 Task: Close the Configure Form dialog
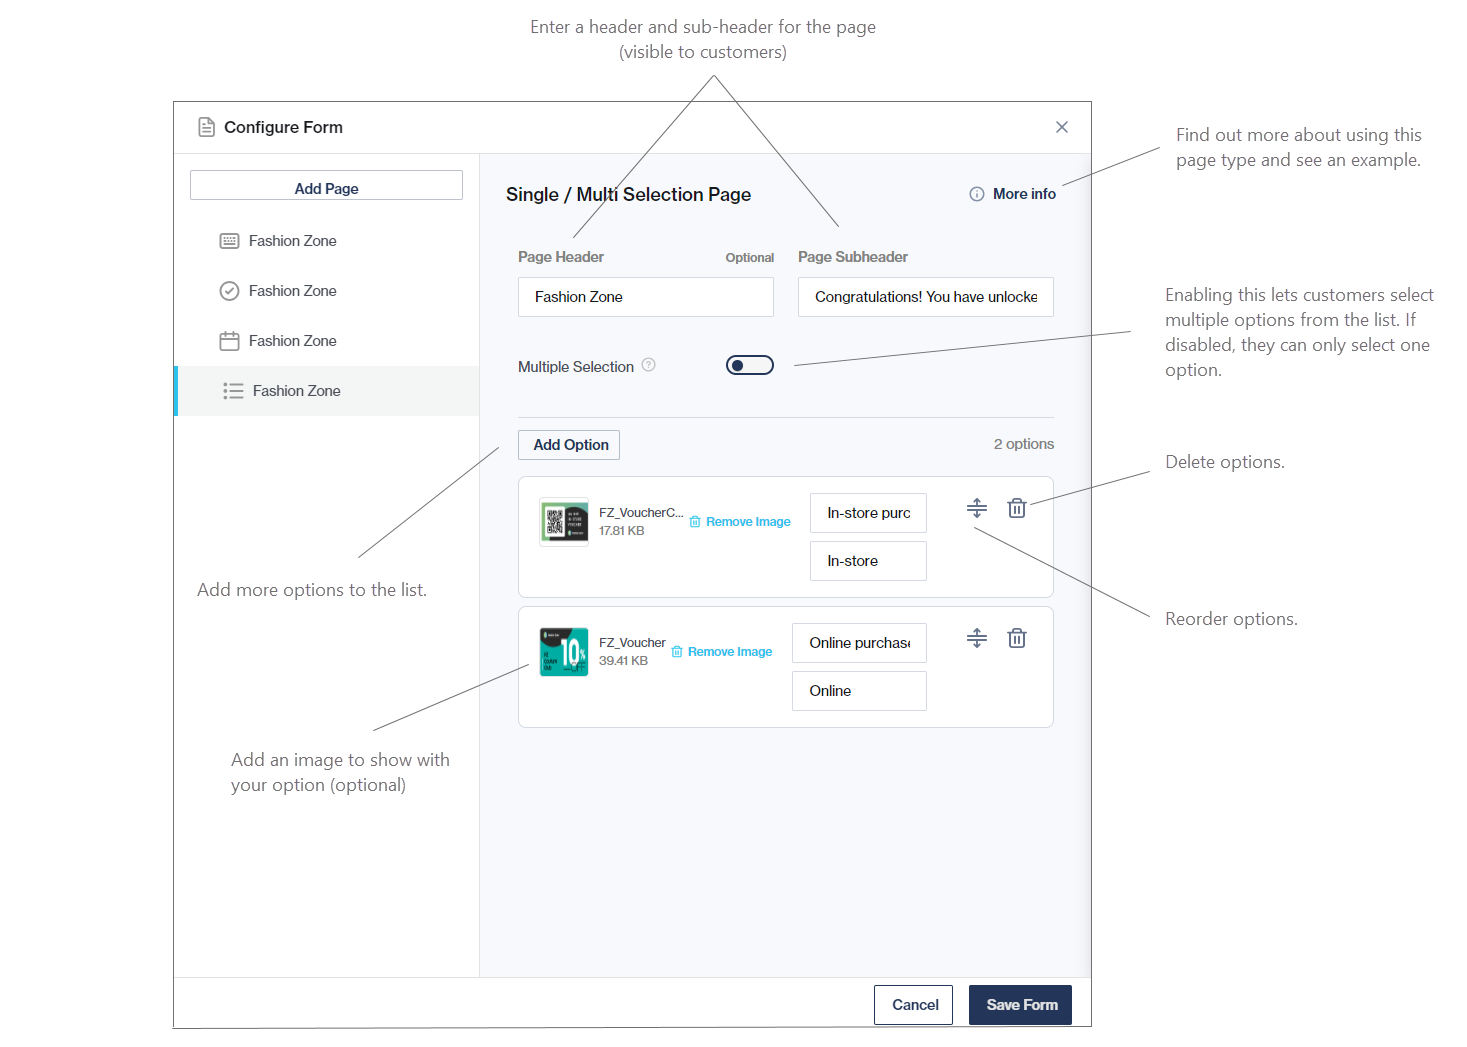[1061, 127]
